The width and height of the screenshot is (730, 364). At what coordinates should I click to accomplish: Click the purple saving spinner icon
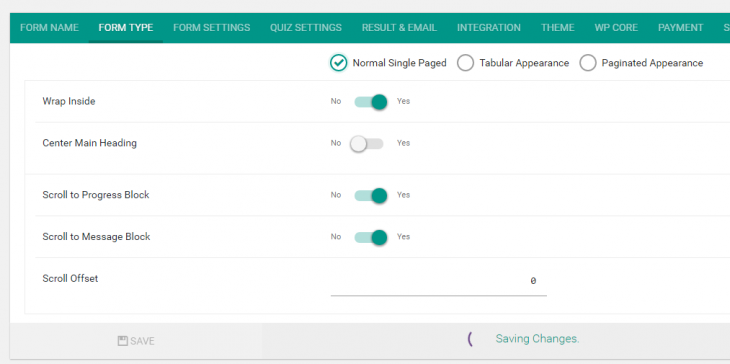tap(470, 339)
